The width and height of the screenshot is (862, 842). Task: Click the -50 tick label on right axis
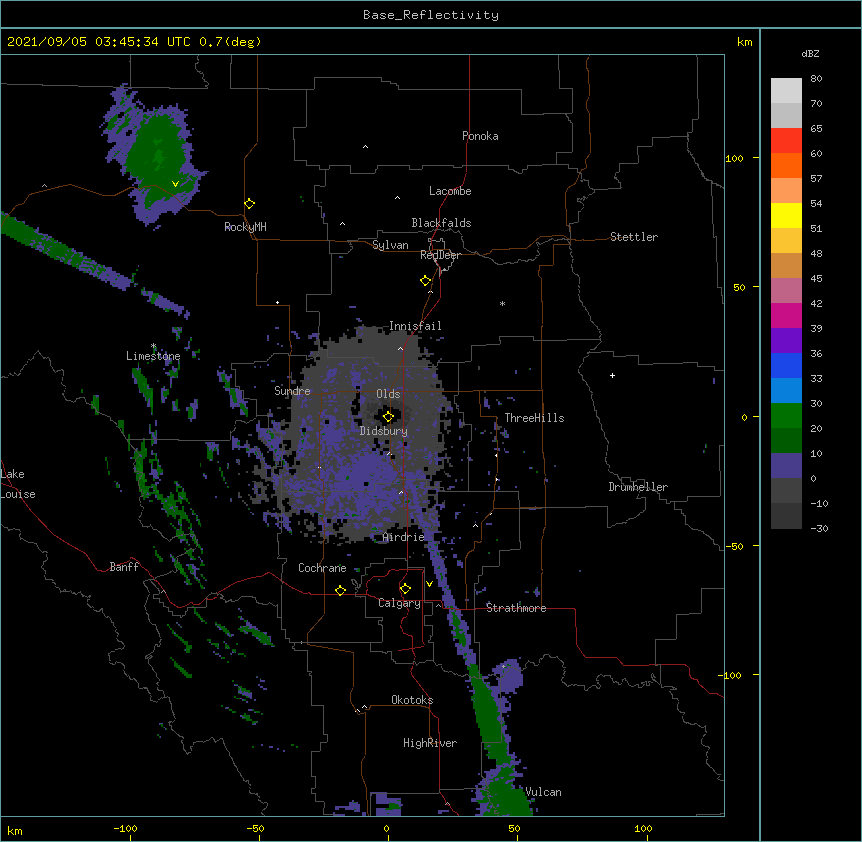pyautogui.click(x=734, y=546)
